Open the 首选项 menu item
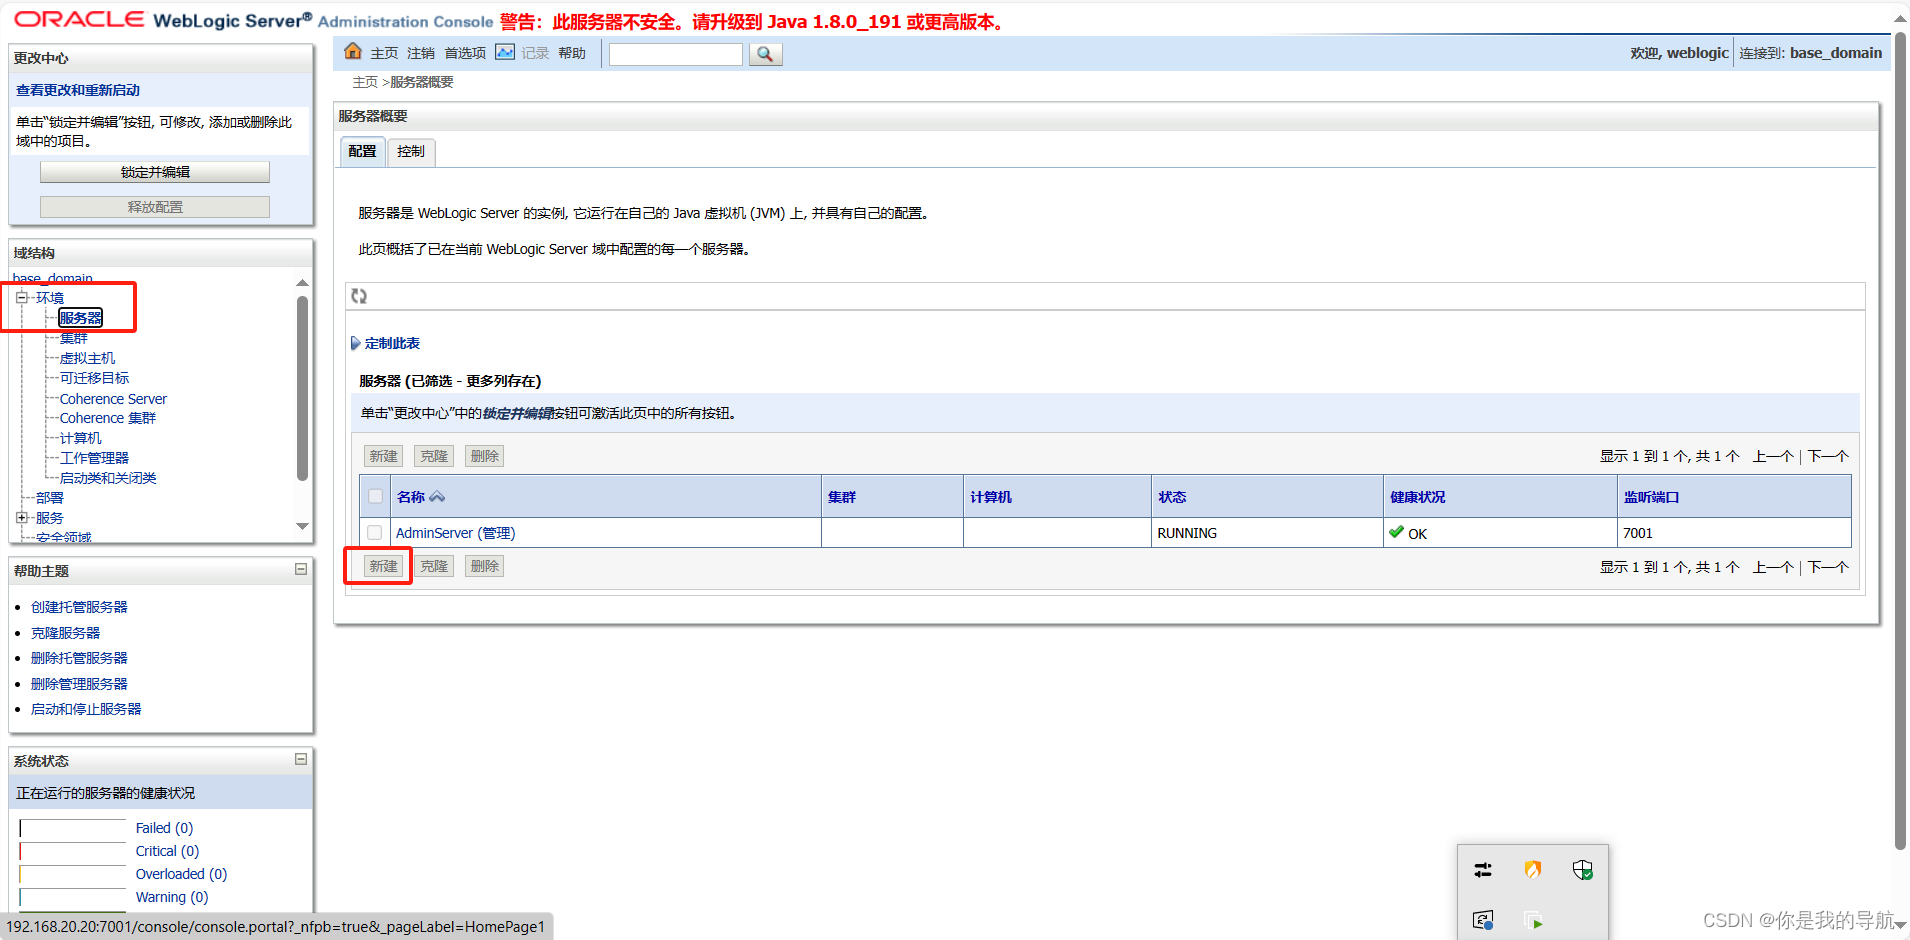The width and height of the screenshot is (1910, 940). pyautogui.click(x=464, y=53)
